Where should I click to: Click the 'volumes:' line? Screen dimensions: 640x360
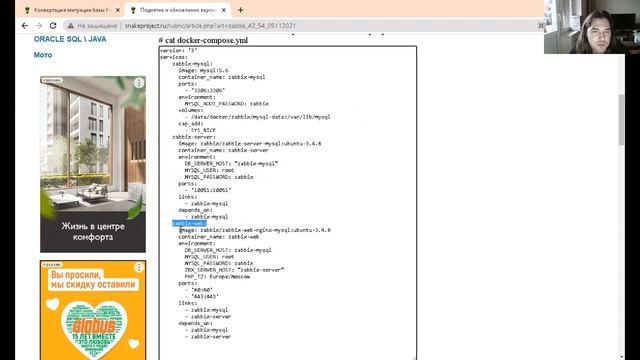(191, 110)
